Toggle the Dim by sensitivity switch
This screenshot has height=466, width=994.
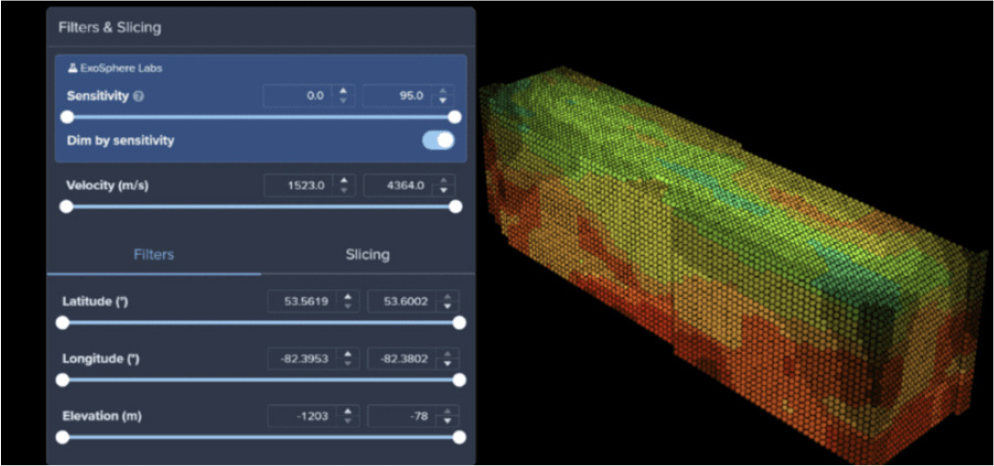[438, 141]
